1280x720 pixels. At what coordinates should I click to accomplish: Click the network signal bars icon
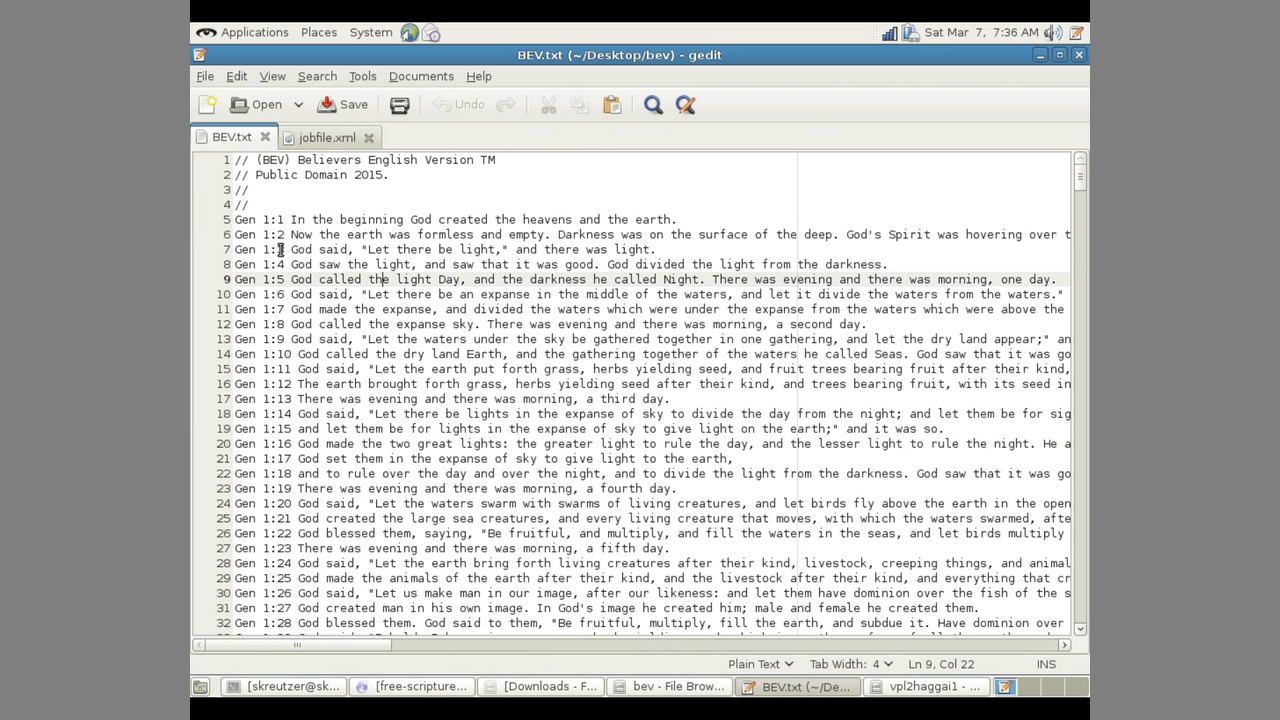pyautogui.click(x=889, y=33)
